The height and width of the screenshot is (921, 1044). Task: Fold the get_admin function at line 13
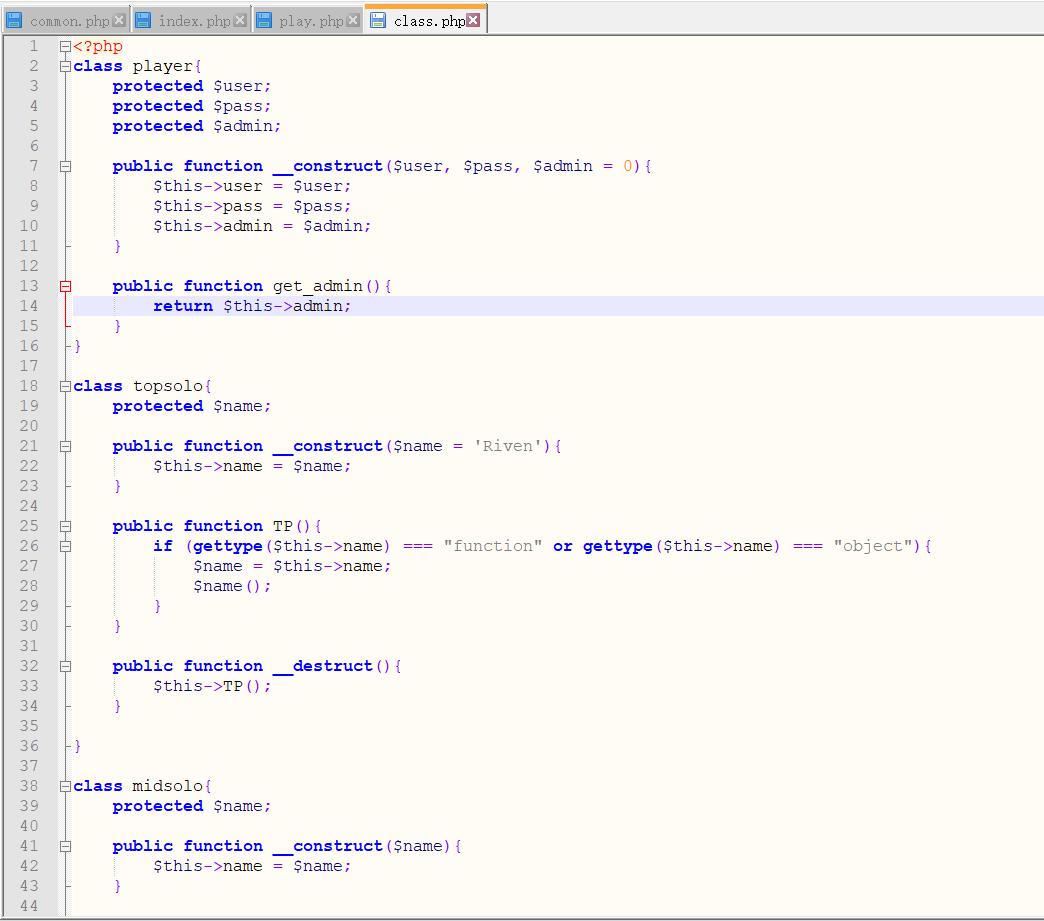pos(65,286)
